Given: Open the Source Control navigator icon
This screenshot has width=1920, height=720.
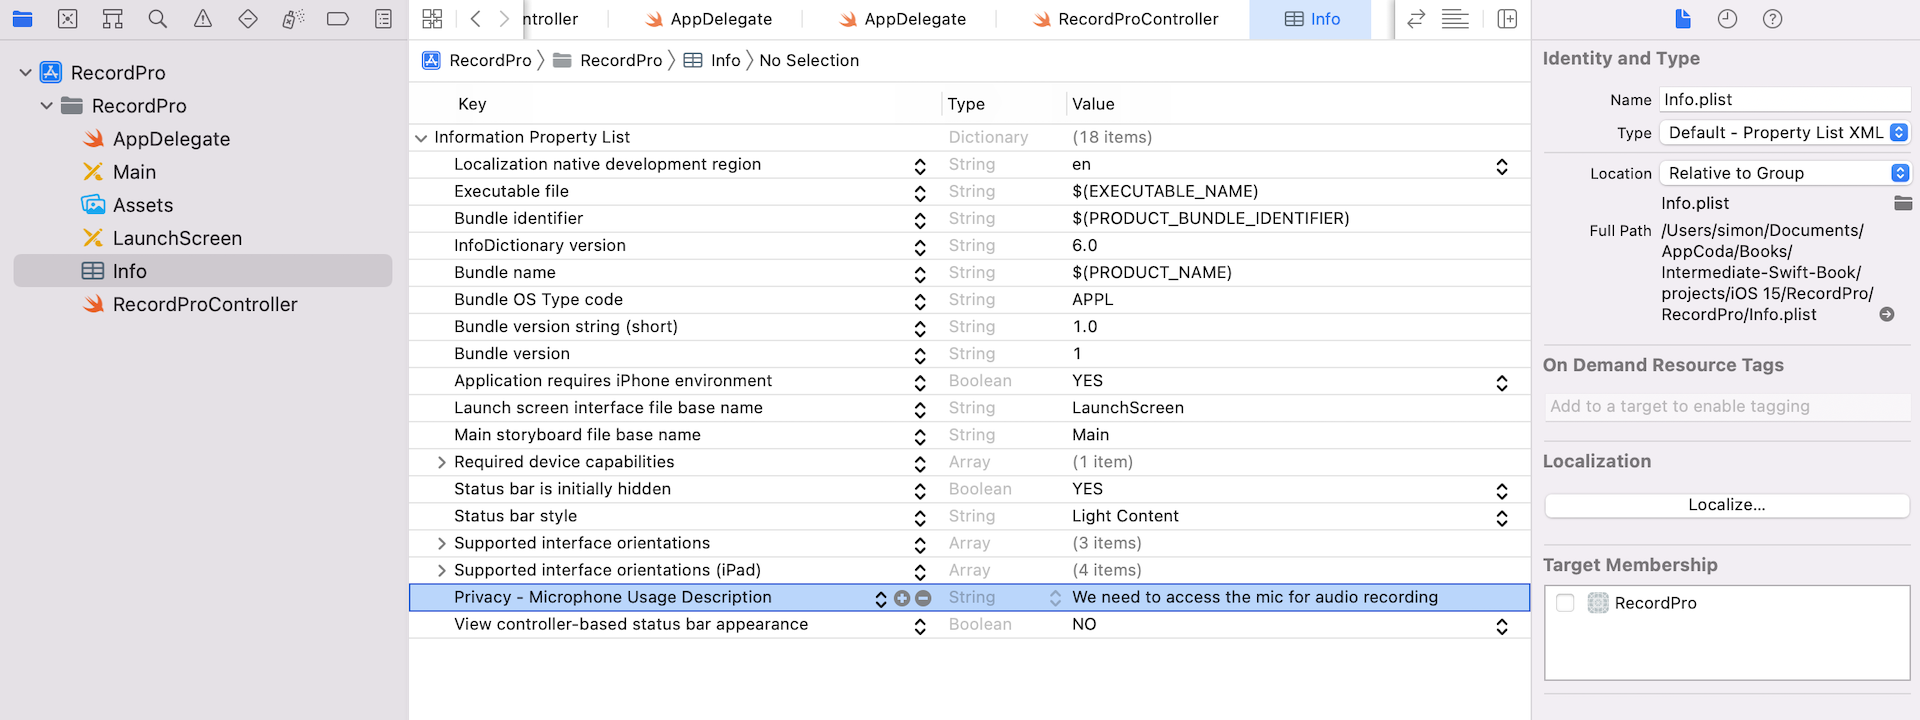Looking at the screenshot, I should click(x=67, y=19).
